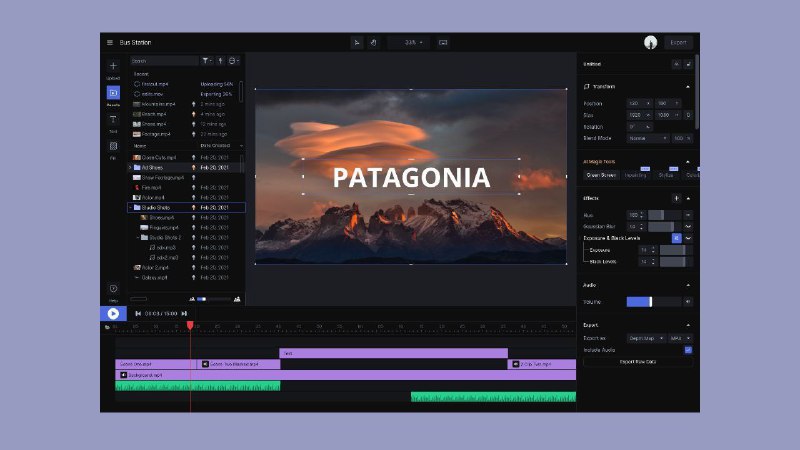This screenshot has height=450, width=800.
Task: Select the 2 Clip Two.mp4 timeline clip
Action: click(542, 364)
